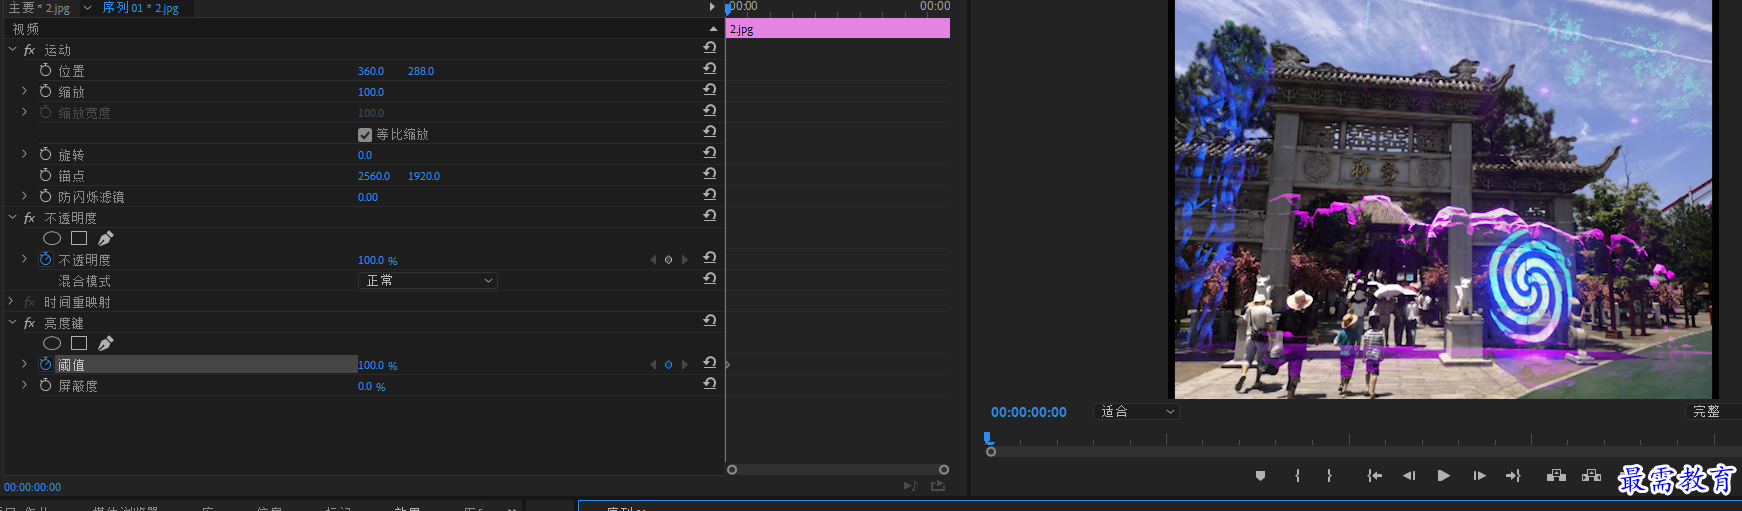Screen dimensions: 1742x511
Task: Go to in point
Action: tap(1375, 476)
